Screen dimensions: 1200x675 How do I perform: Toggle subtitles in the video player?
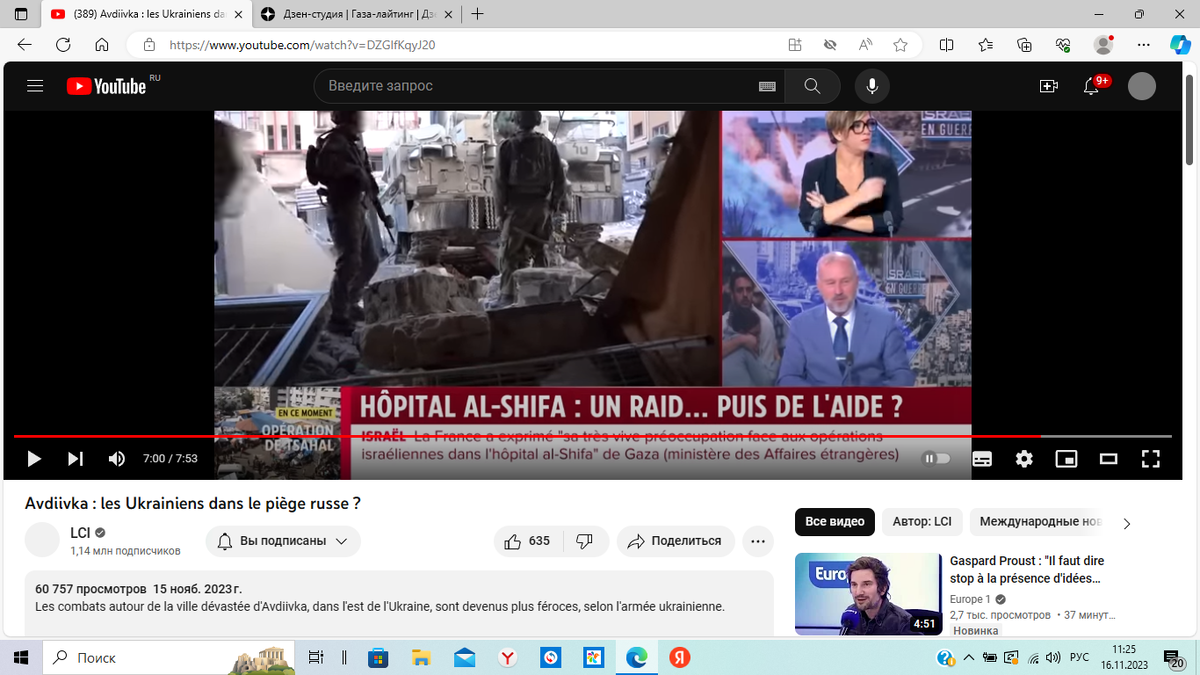982,459
